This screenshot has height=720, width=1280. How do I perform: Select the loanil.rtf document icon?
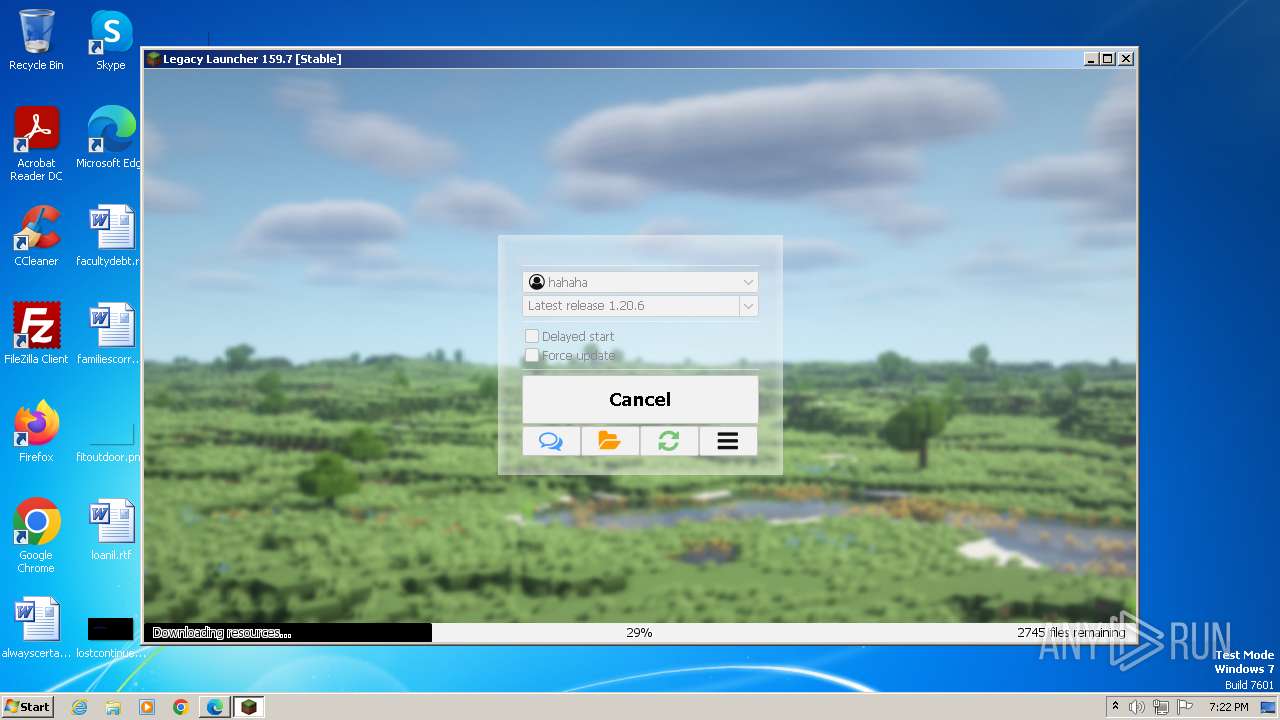111,530
